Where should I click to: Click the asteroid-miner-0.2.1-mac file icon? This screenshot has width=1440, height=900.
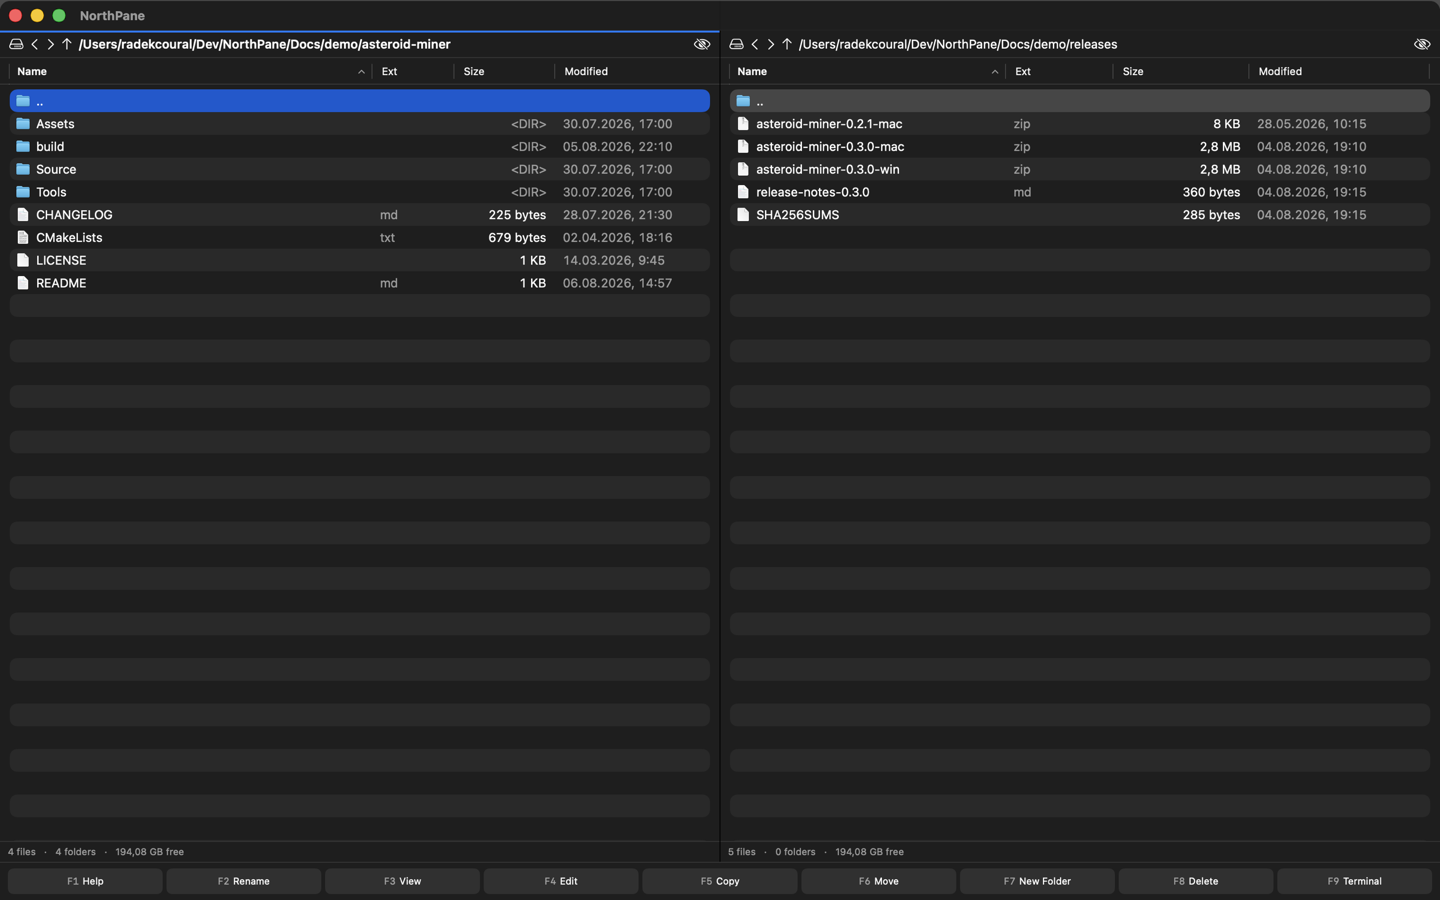tap(743, 124)
